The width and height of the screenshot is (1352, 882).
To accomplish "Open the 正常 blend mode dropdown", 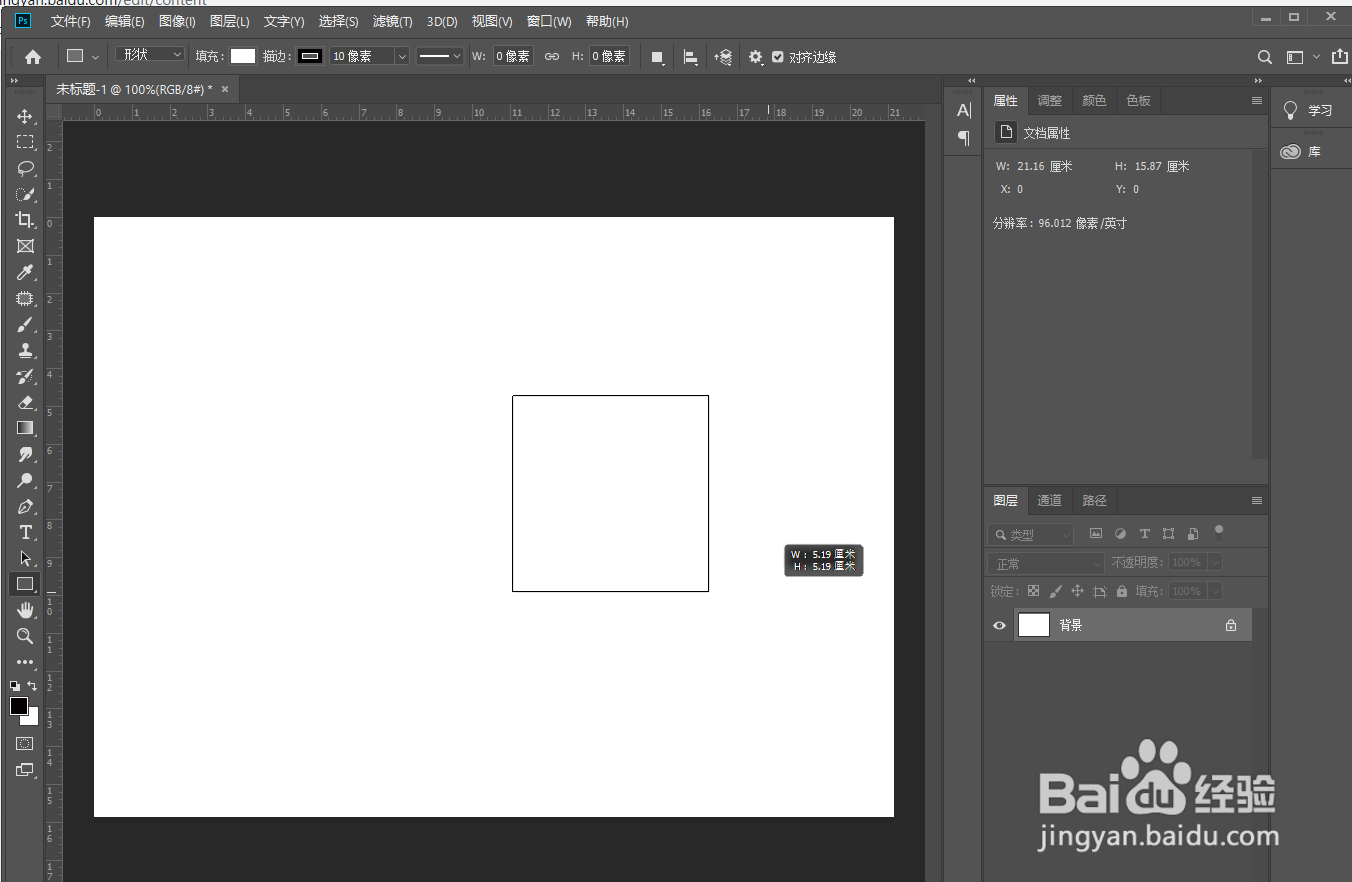I will pos(1046,564).
